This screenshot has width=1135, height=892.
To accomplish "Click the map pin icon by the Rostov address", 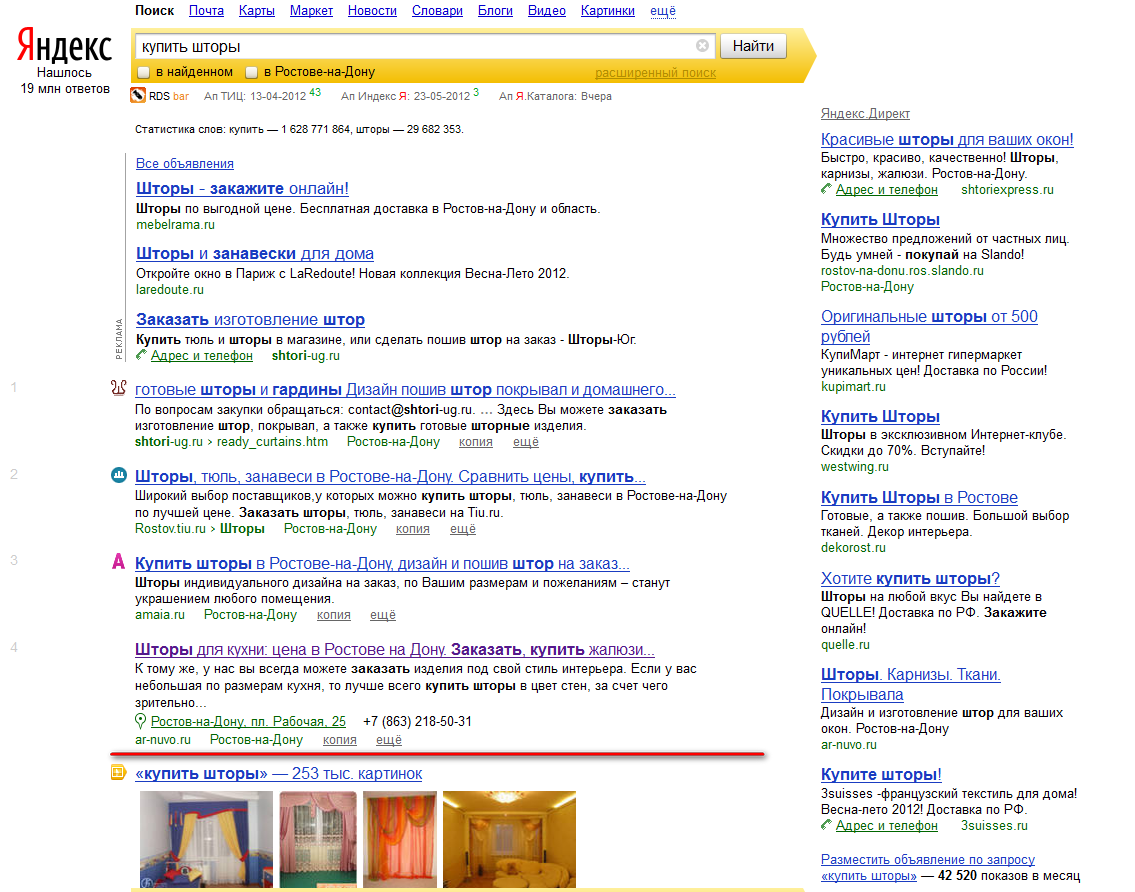I will (x=140, y=721).
